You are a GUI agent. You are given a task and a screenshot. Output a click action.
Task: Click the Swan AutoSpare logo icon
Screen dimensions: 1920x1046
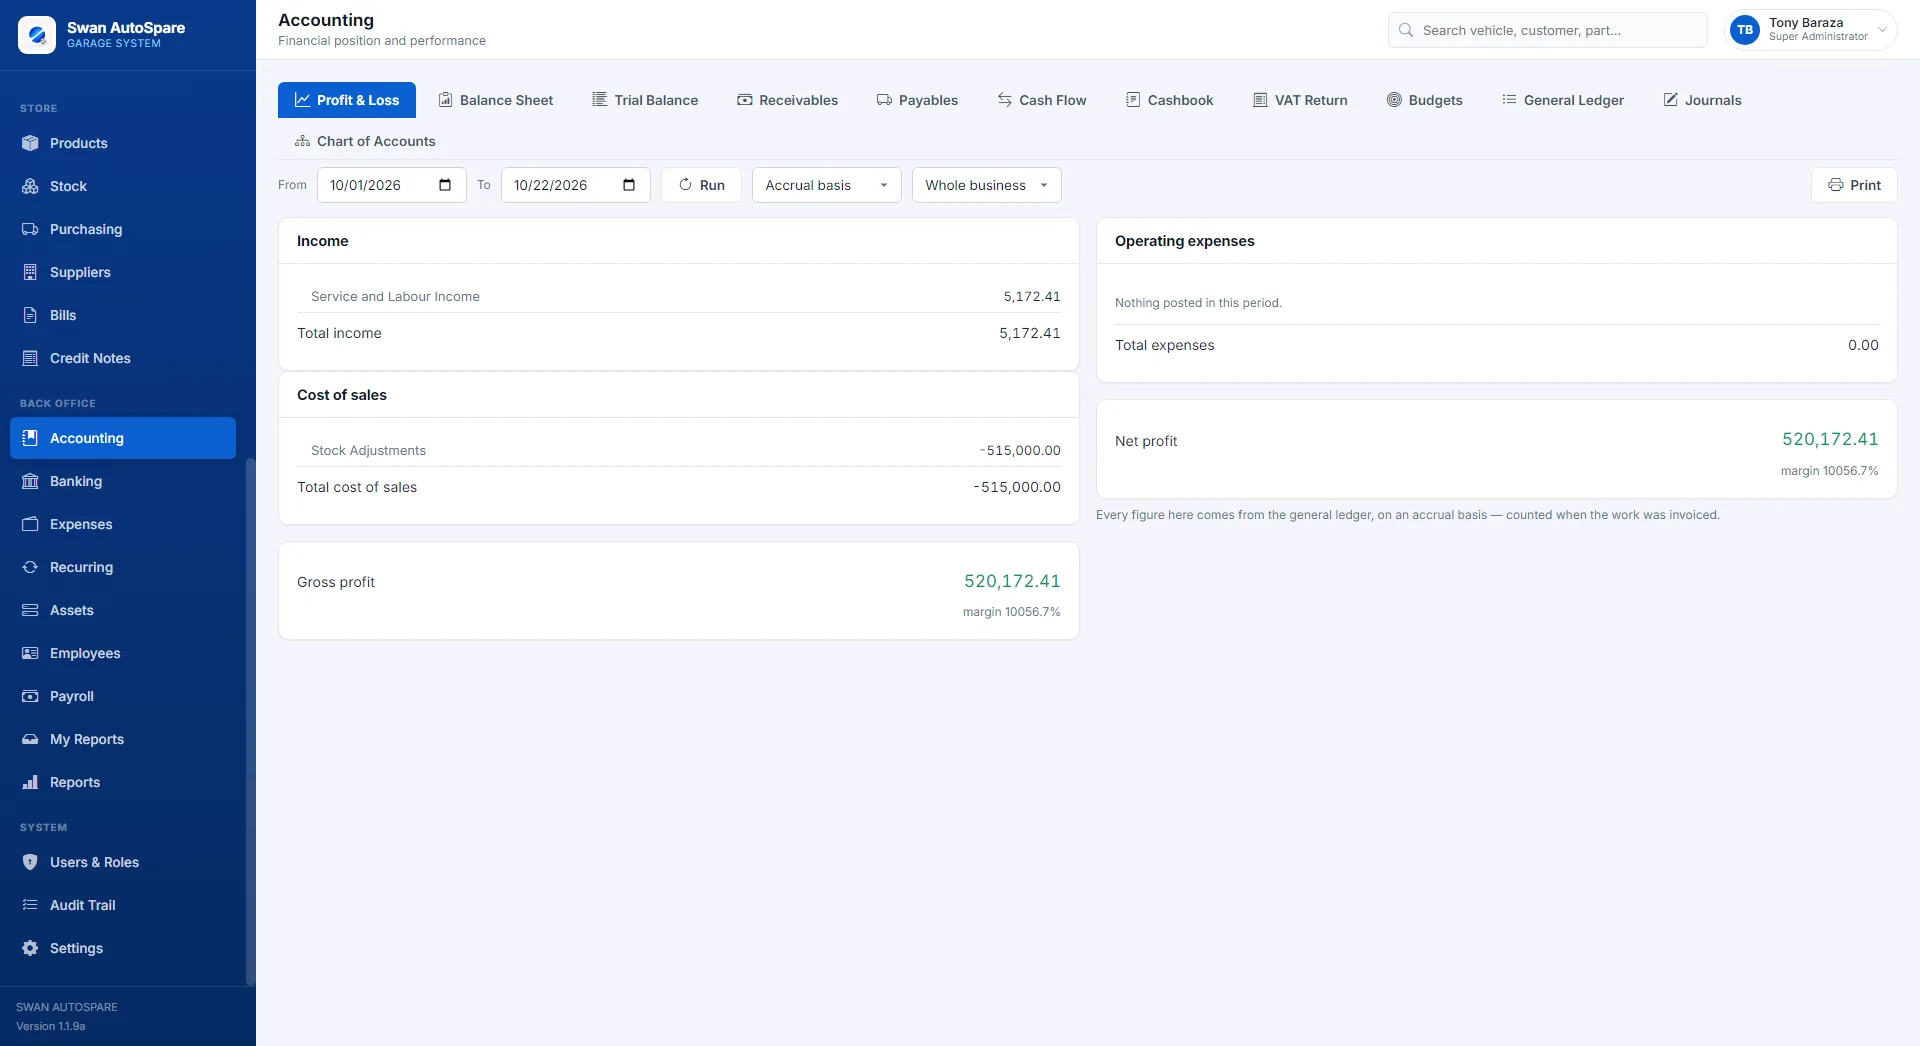click(x=37, y=35)
